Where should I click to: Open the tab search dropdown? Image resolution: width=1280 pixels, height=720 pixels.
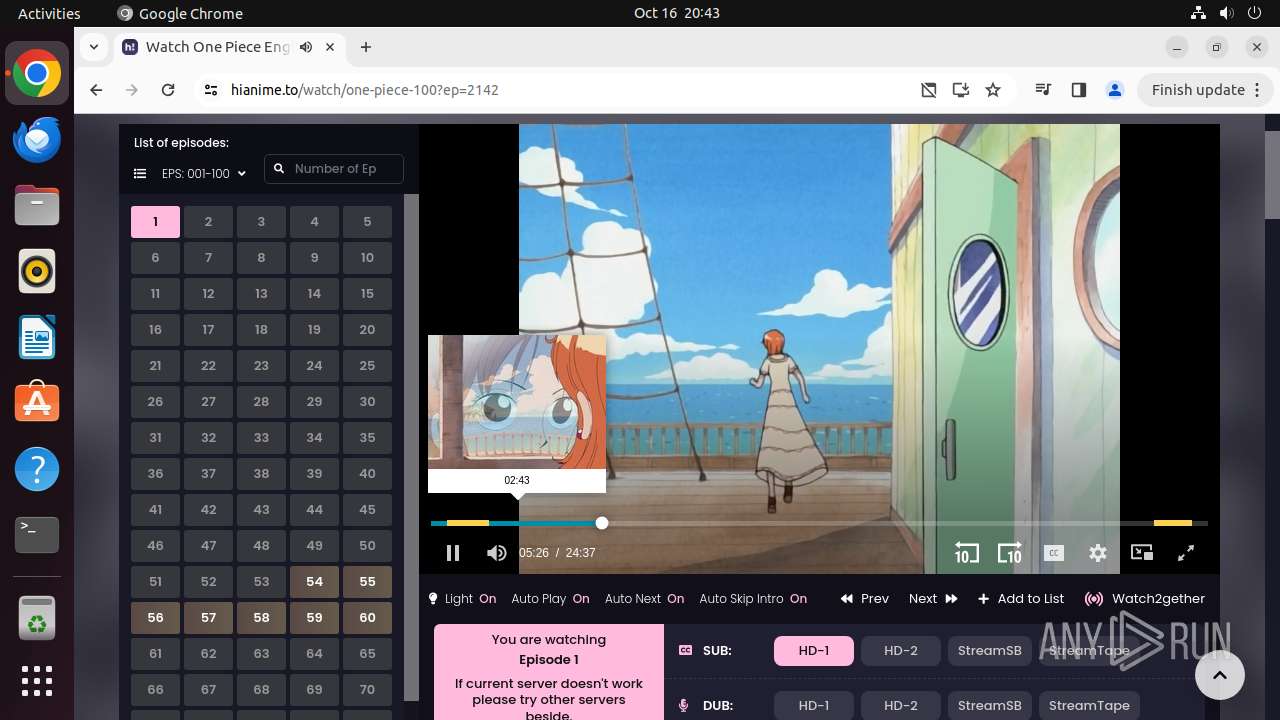tap(93, 47)
